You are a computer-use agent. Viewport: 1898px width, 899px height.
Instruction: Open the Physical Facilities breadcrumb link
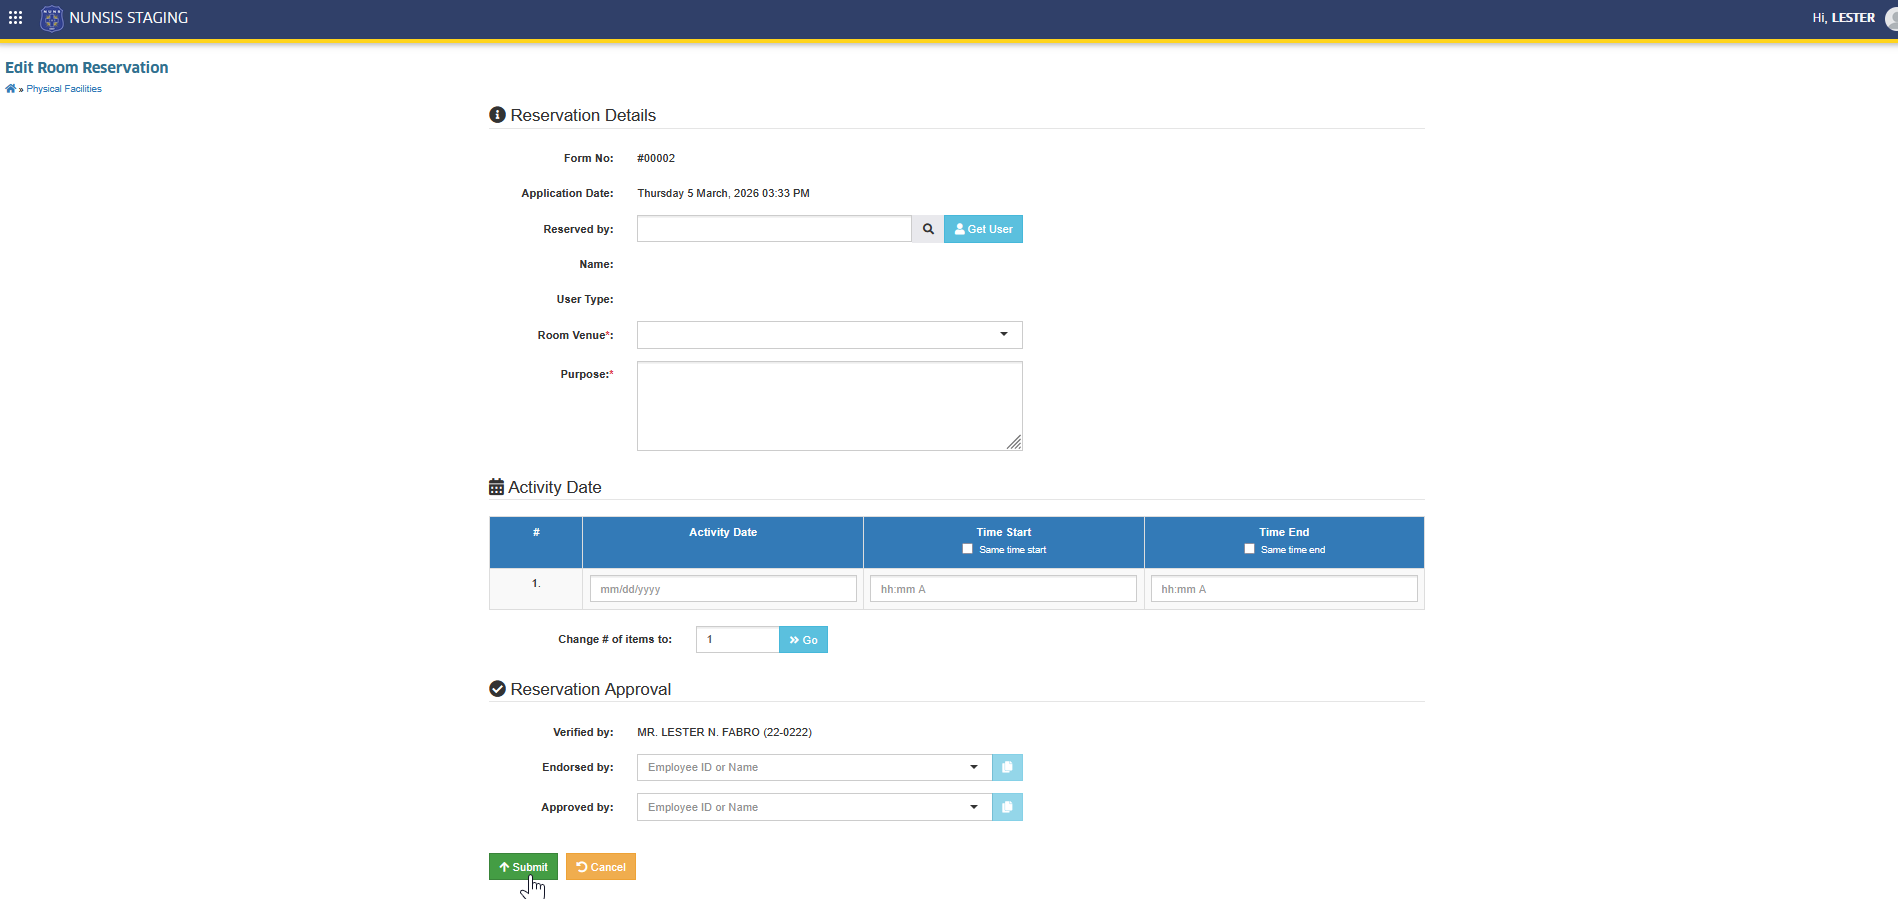pos(64,89)
